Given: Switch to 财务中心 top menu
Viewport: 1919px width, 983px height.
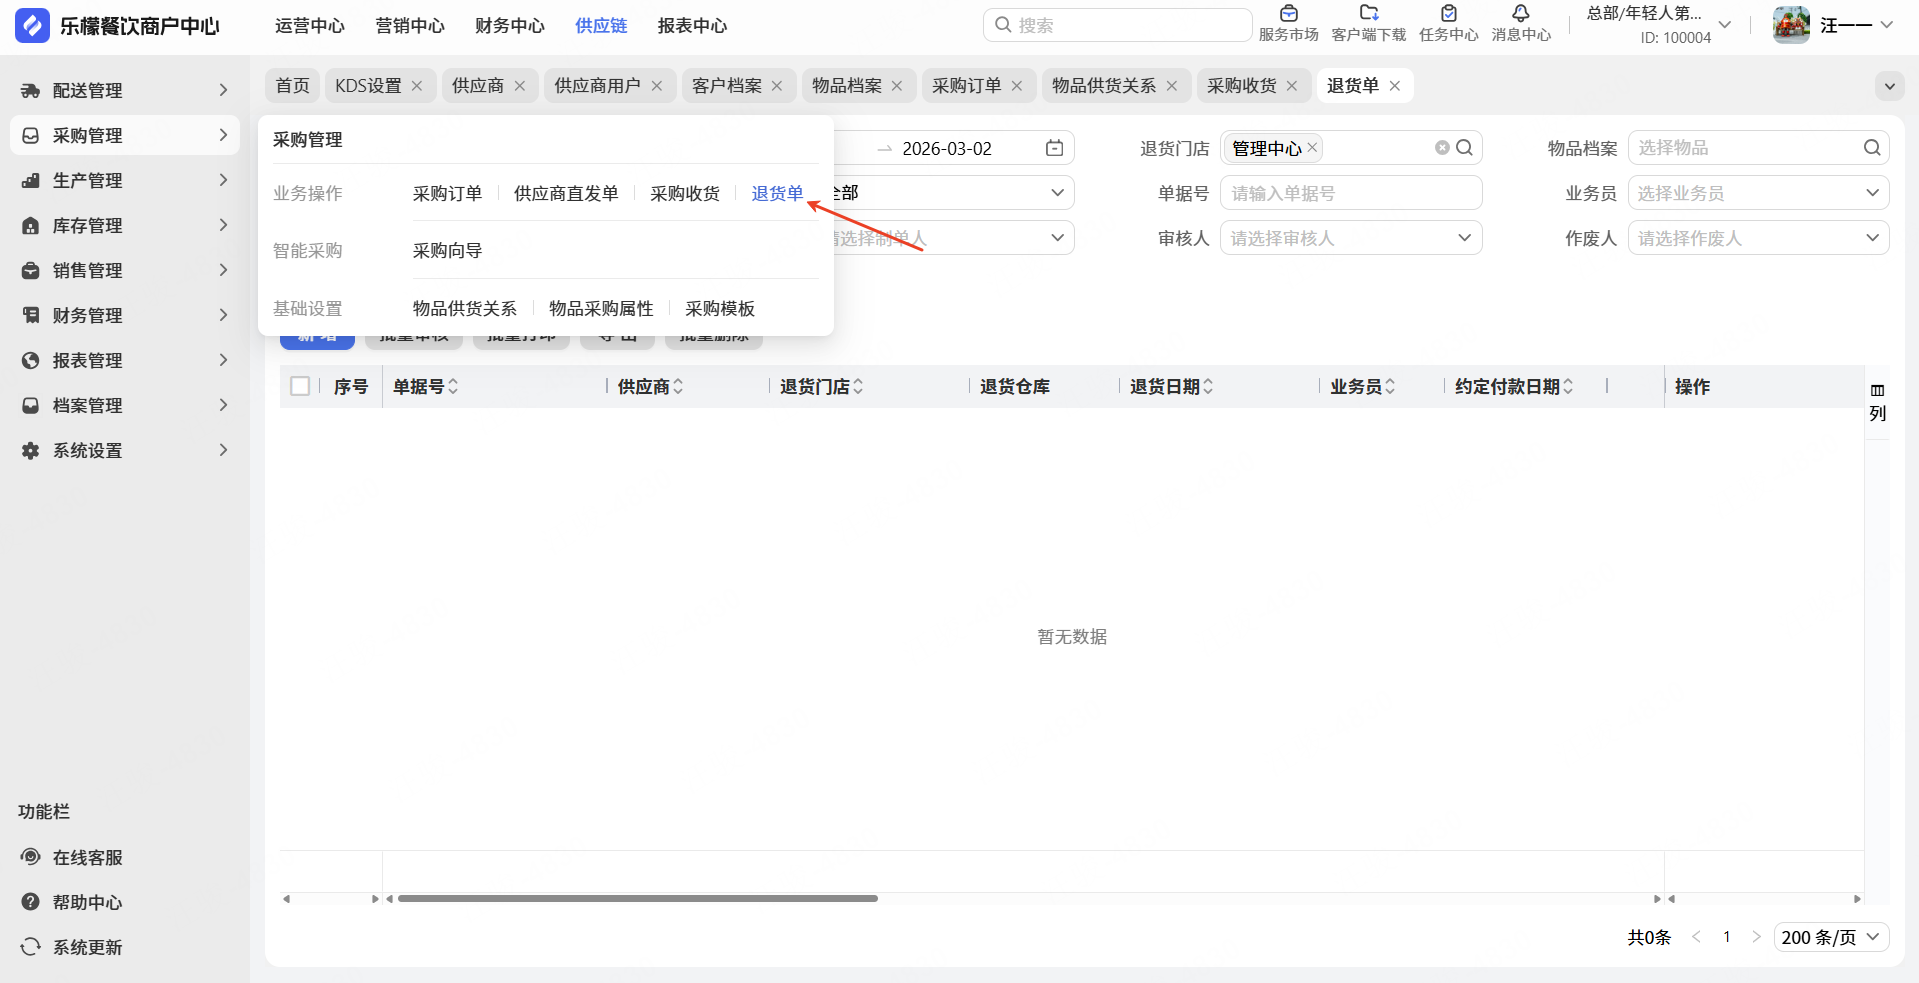Looking at the screenshot, I should coord(510,26).
